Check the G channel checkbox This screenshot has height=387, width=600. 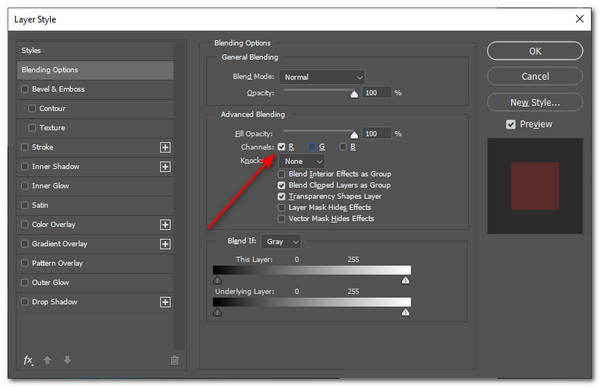[312, 147]
